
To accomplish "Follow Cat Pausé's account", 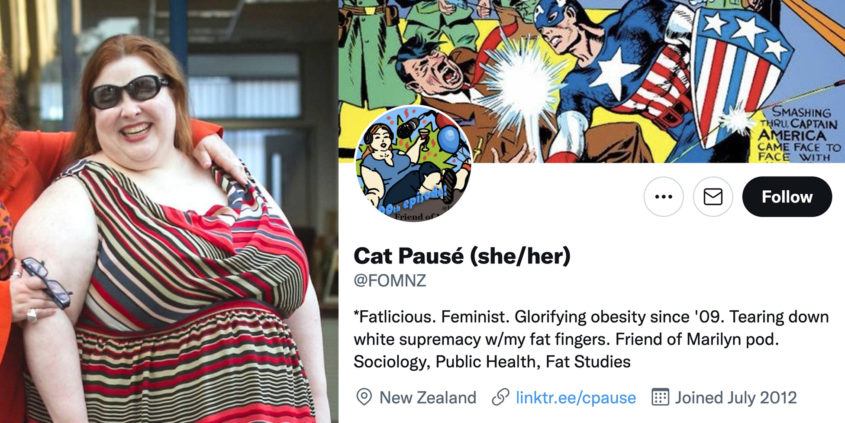I will (787, 197).
